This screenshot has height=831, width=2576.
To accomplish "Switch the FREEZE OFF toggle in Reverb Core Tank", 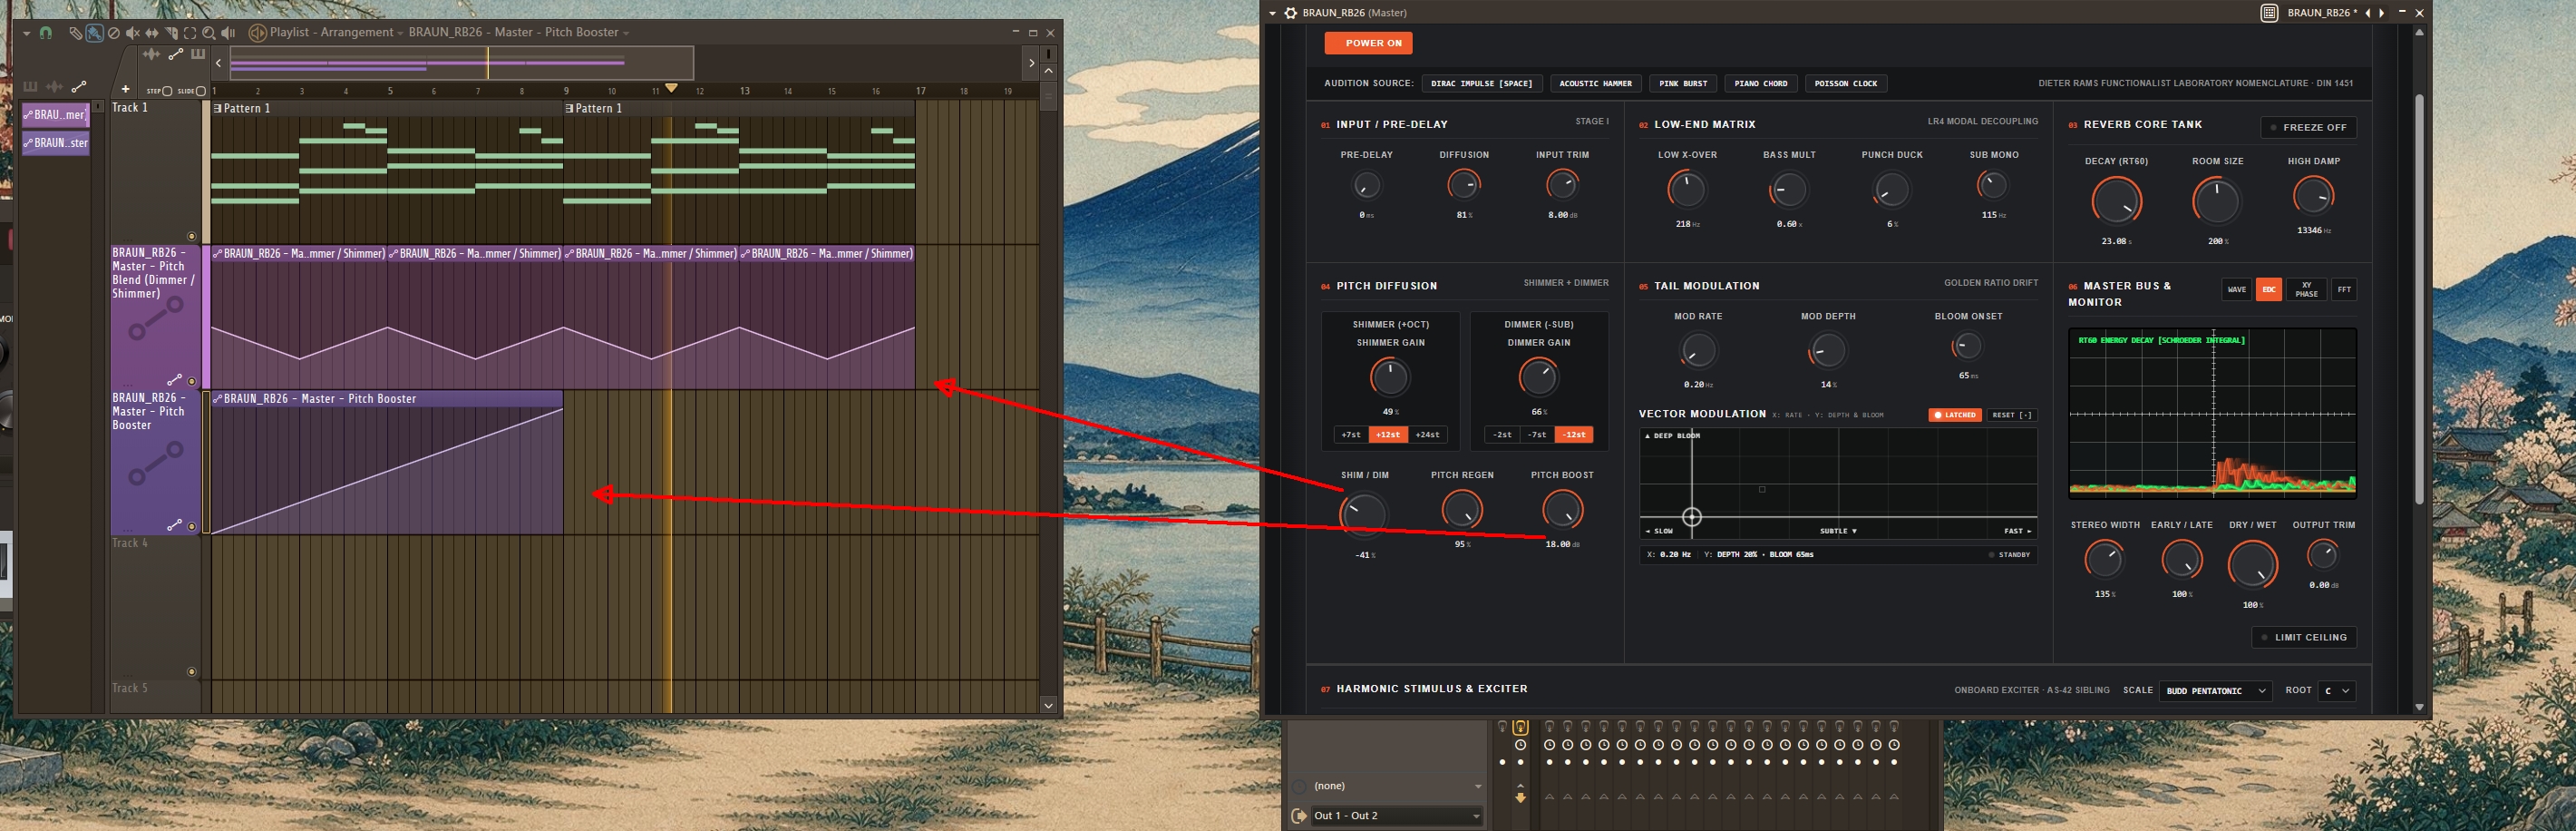I will [x=2308, y=127].
